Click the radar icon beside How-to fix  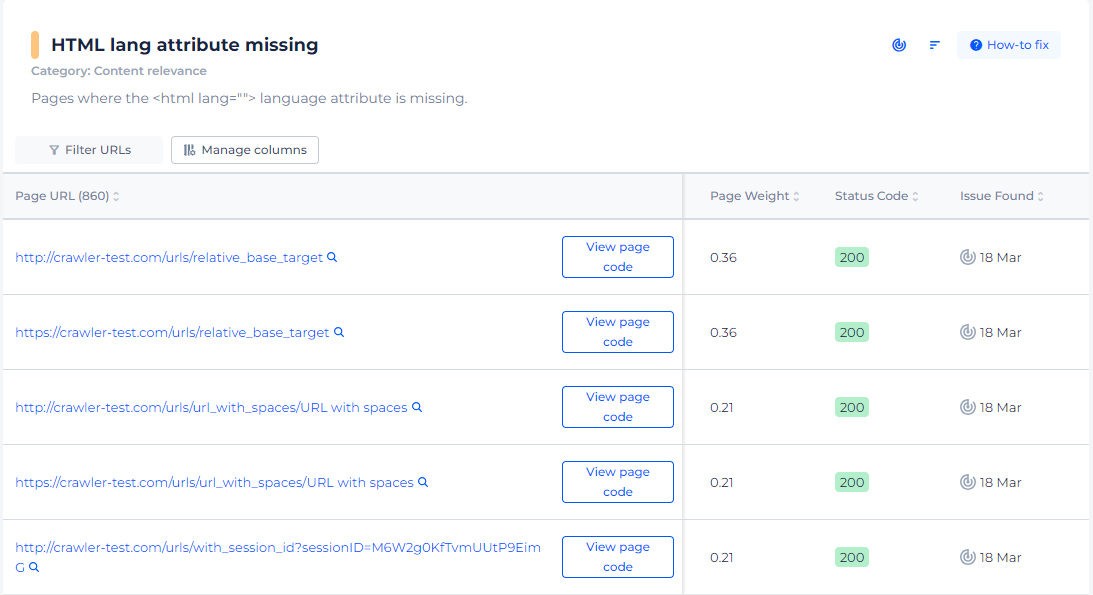point(899,45)
